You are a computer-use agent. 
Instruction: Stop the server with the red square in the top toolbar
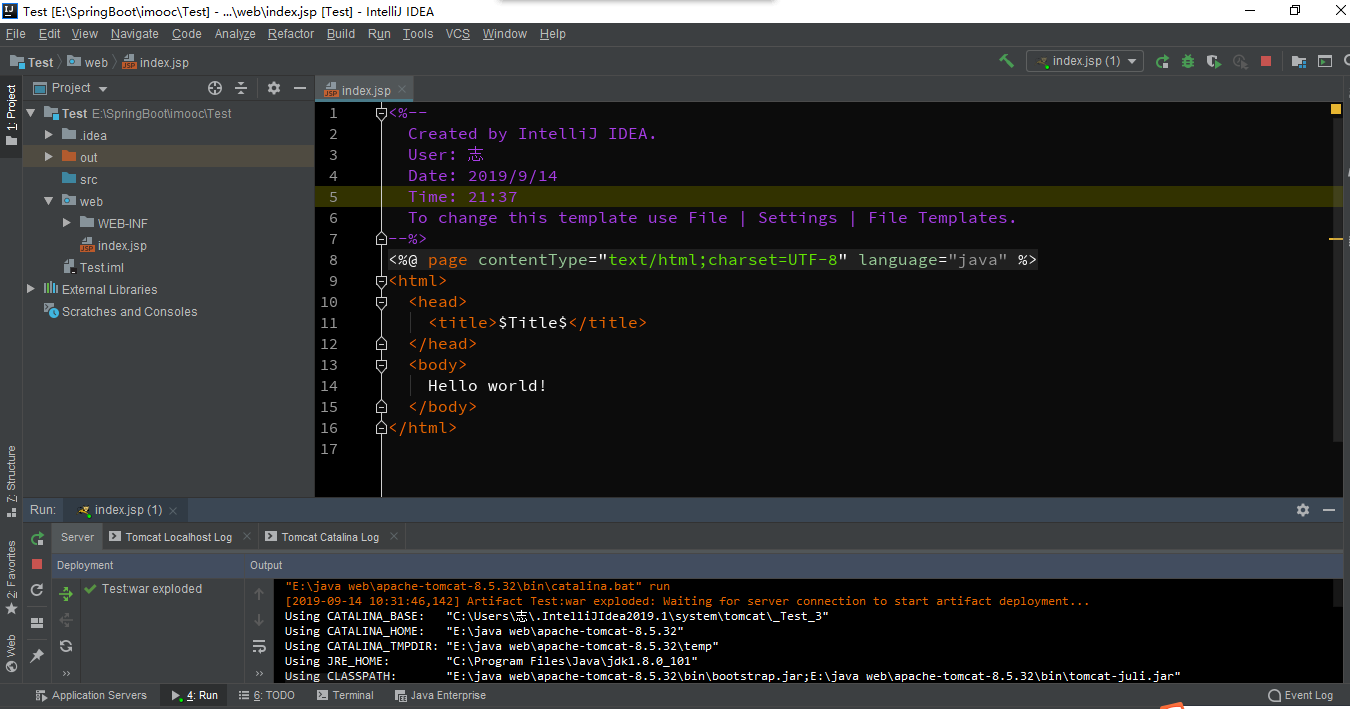point(1266,61)
